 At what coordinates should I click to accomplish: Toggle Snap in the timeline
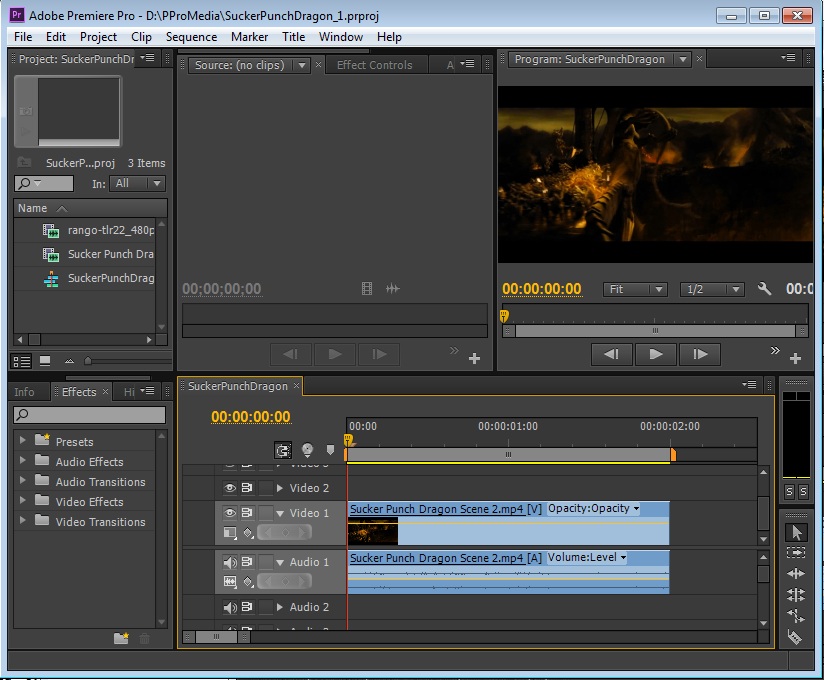283,450
